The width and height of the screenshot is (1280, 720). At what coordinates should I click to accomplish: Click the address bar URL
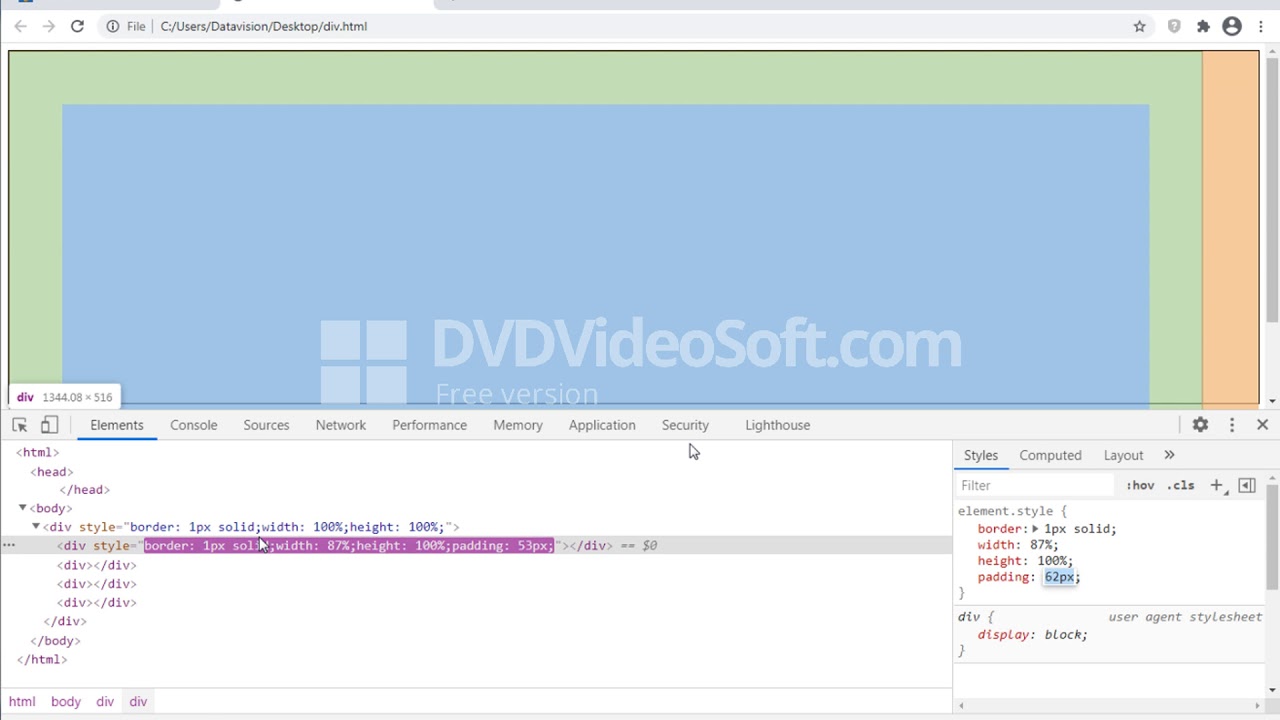pyautogui.click(x=264, y=26)
